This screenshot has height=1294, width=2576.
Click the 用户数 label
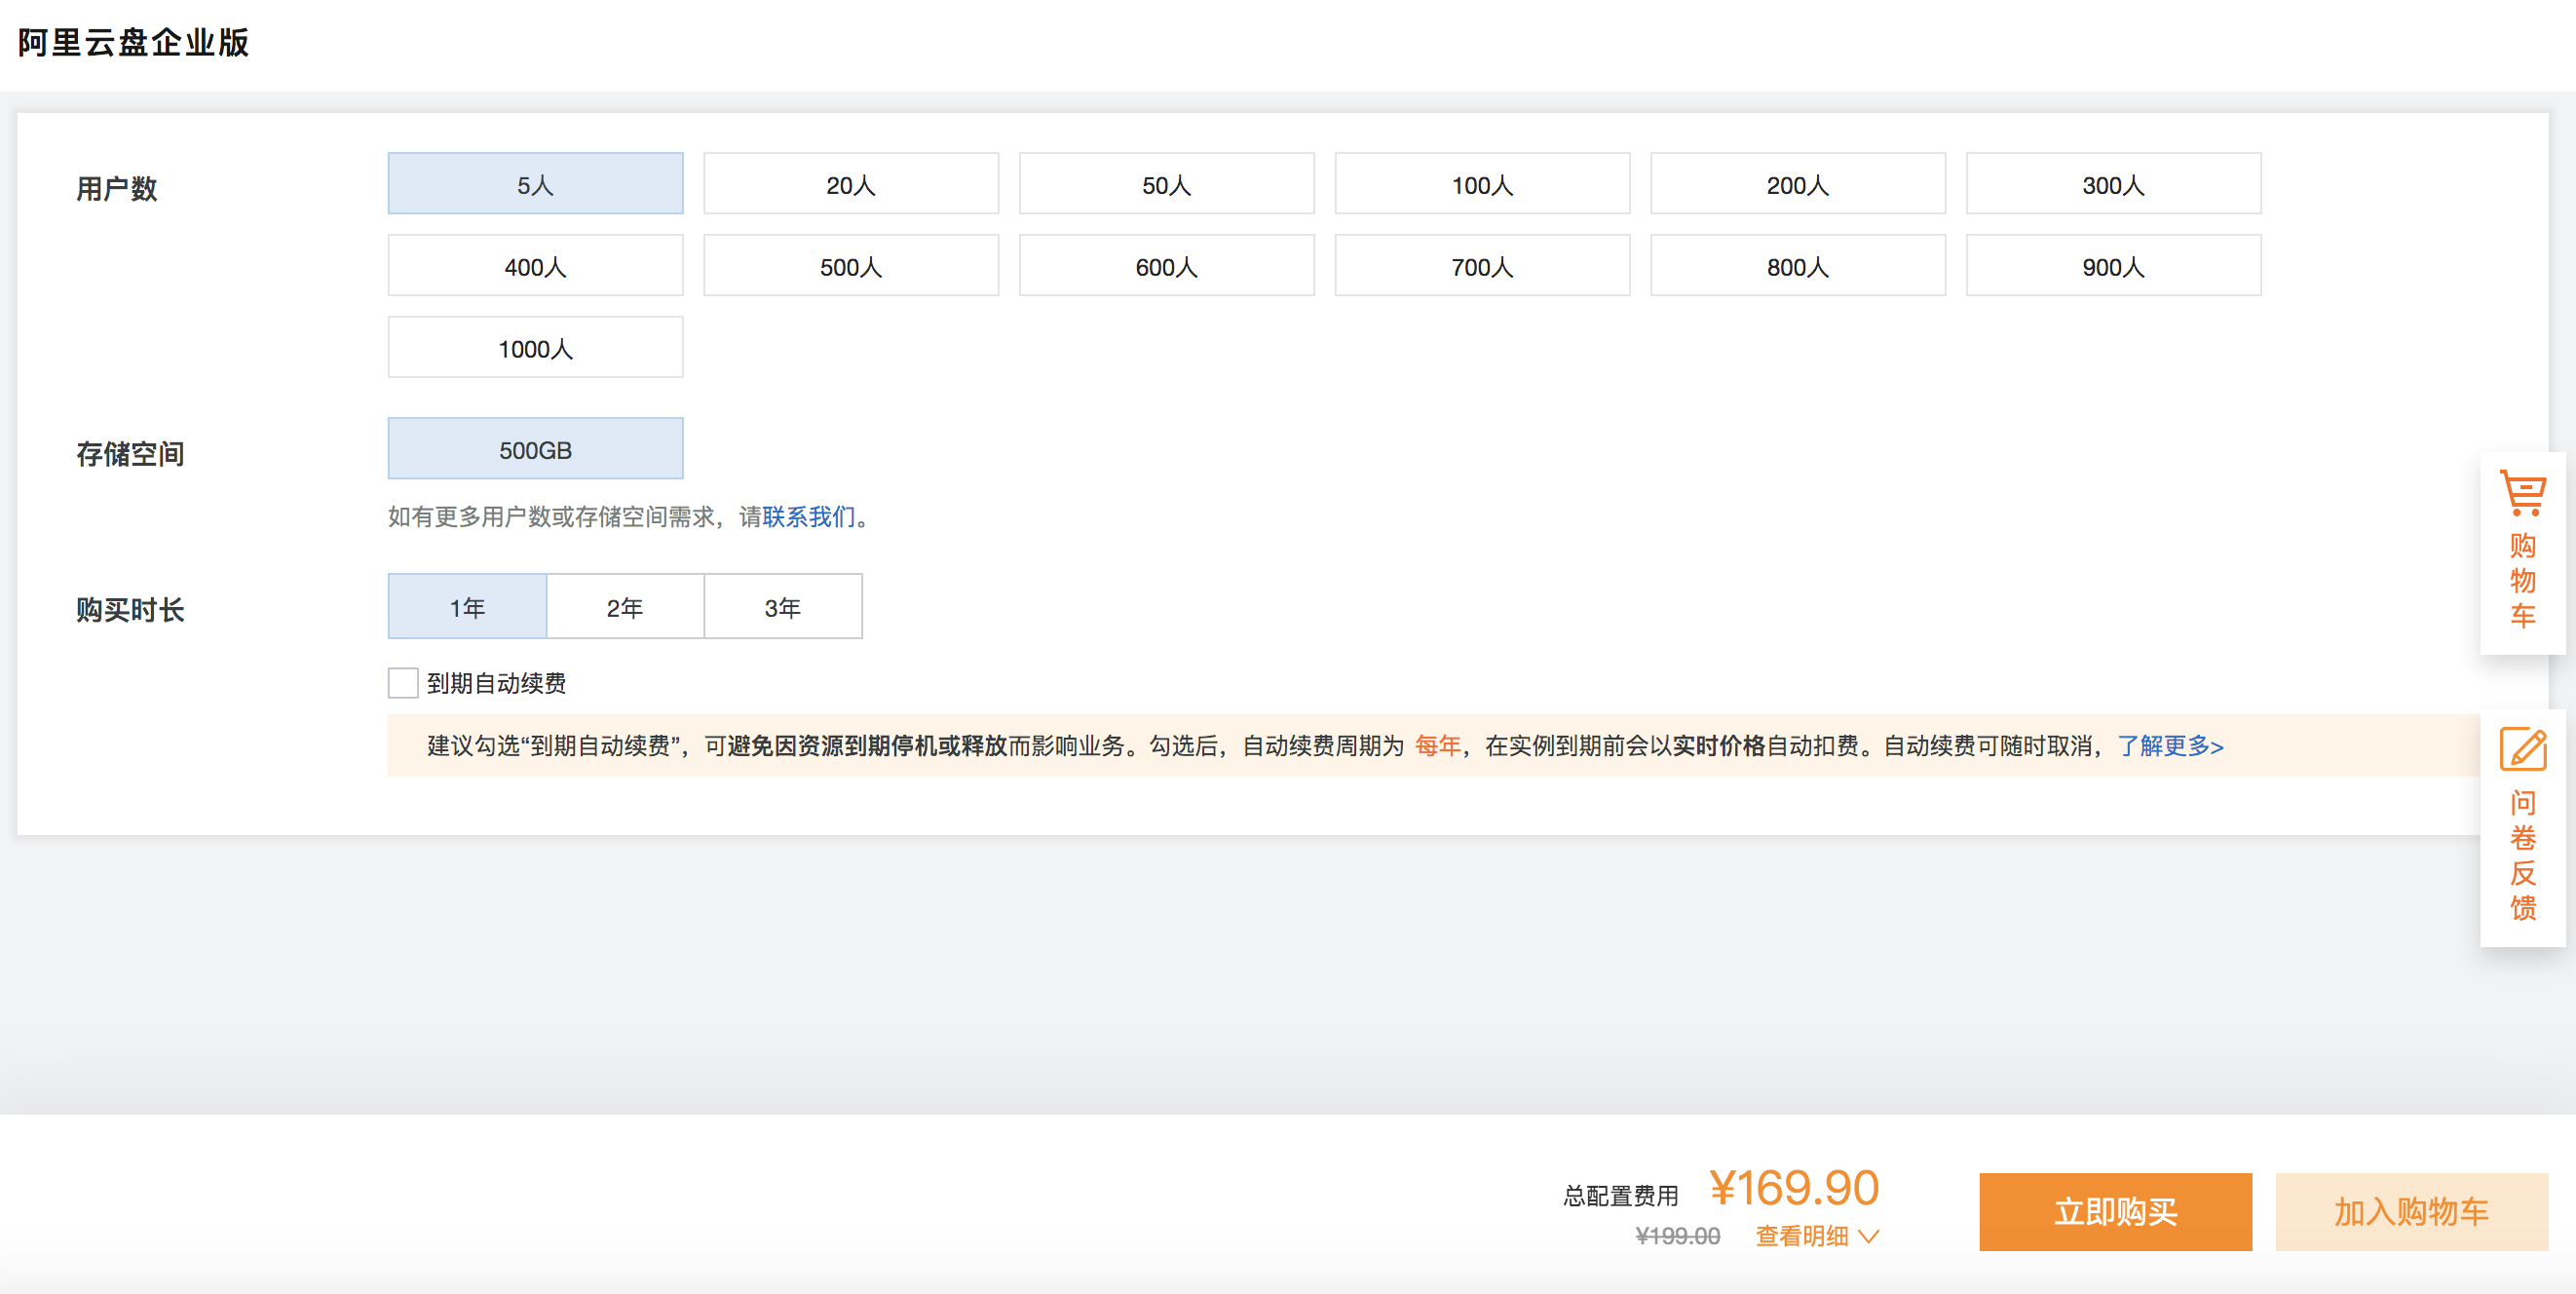point(116,188)
